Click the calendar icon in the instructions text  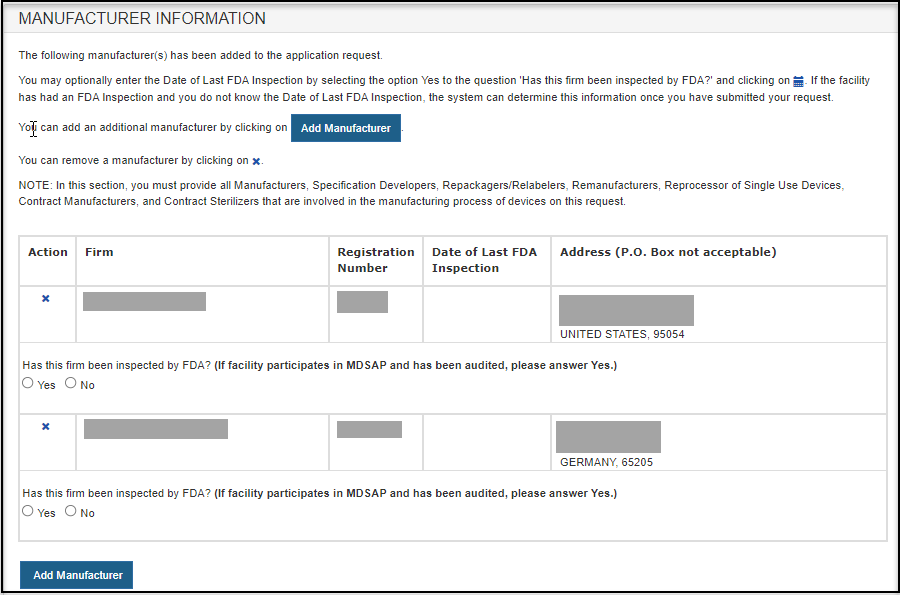pyautogui.click(x=798, y=81)
